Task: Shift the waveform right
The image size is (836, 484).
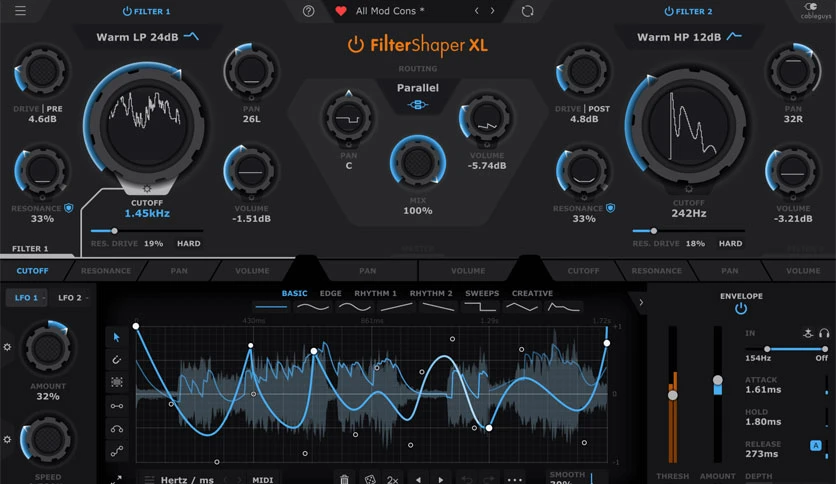Action: 440,480
